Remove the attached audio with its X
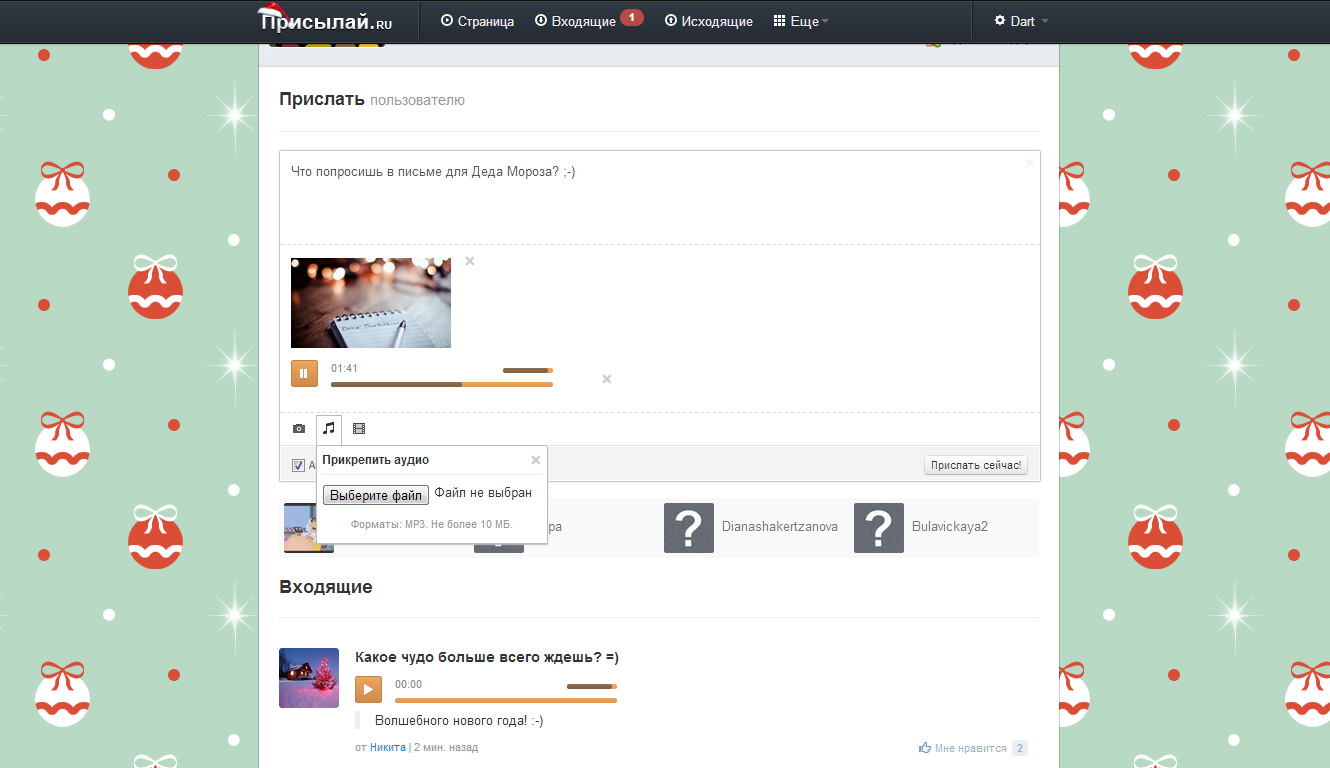This screenshot has height=768, width=1330. pyautogui.click(x=606, y=379)
